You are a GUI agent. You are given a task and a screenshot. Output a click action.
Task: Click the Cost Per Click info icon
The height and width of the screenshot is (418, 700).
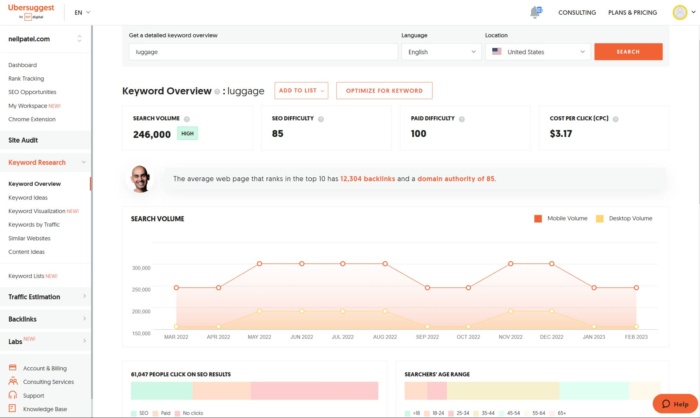click(x=615, y=119)
